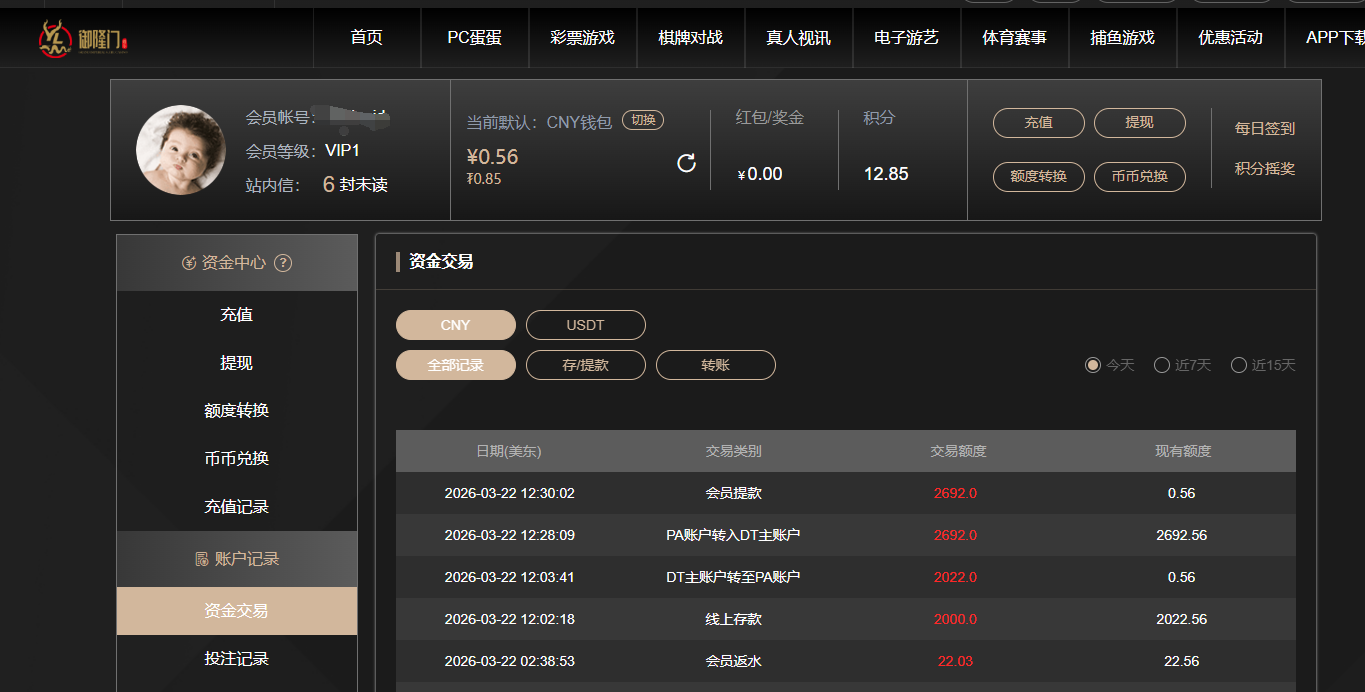Select the 近15天 radio button
This screenshot has height=692, width=1365.
click(x=1239, y=365)
